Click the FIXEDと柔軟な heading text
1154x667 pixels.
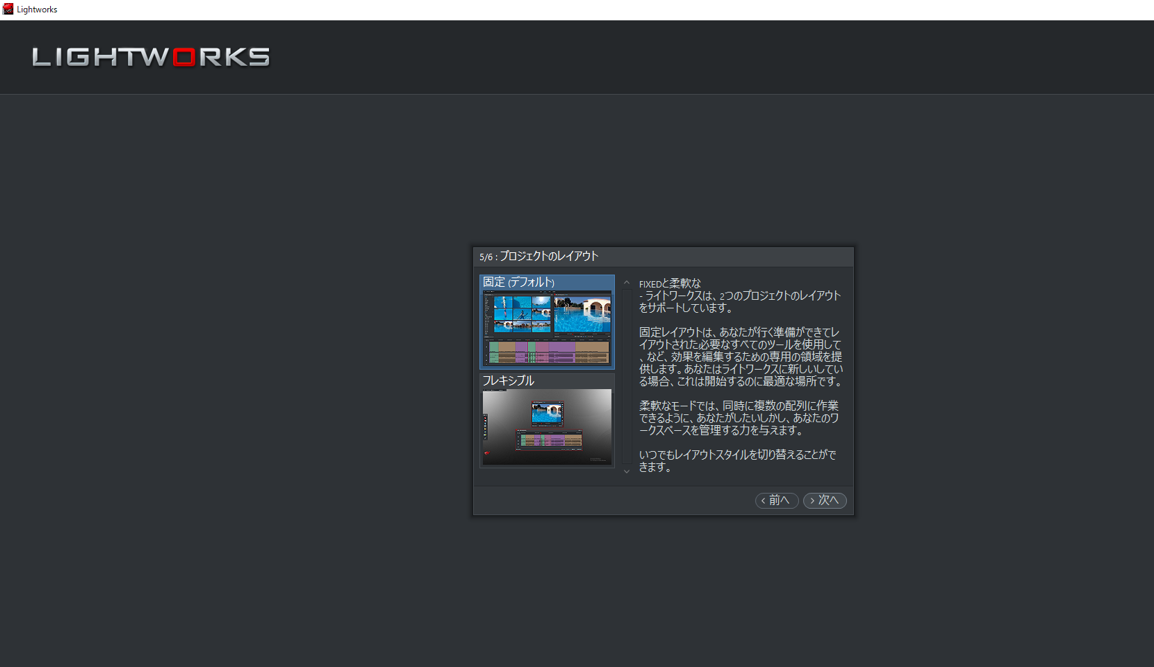[670, 283]
